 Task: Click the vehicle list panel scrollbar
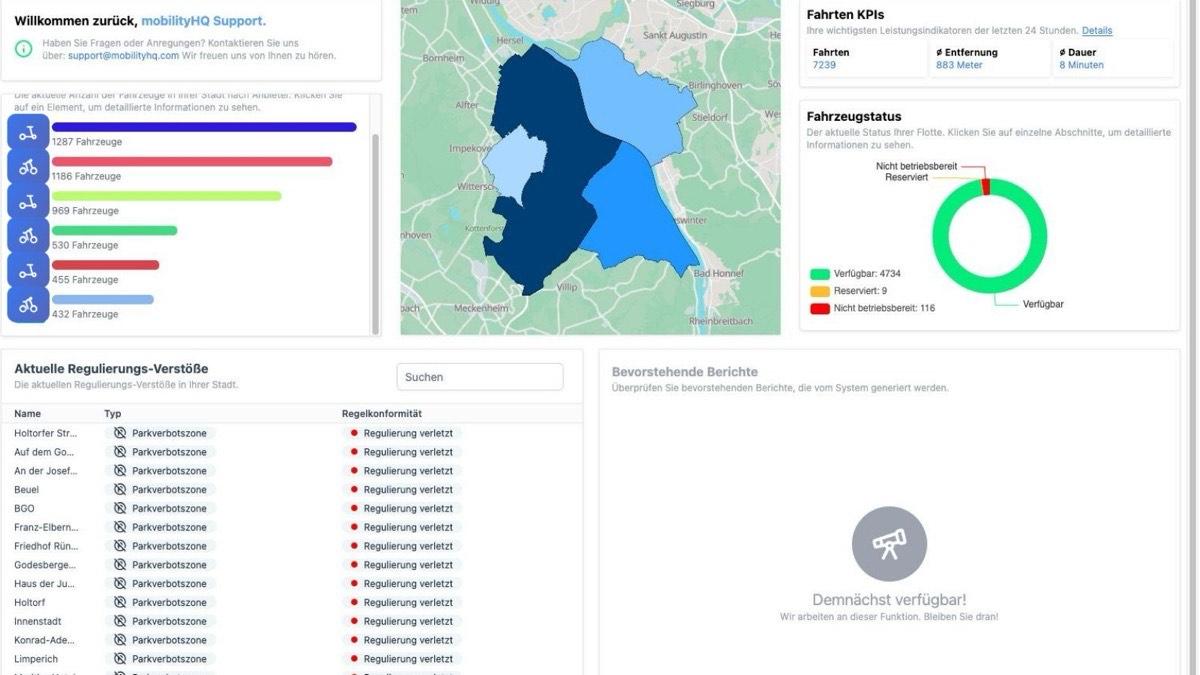coord(375,232)
